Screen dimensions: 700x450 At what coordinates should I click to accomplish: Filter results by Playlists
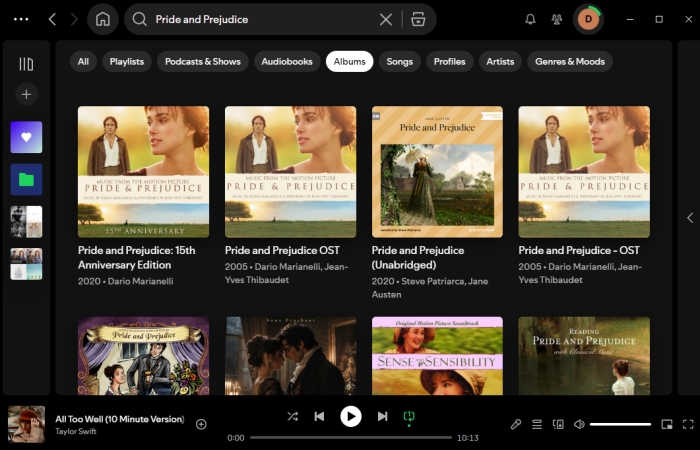pos(127,62)
